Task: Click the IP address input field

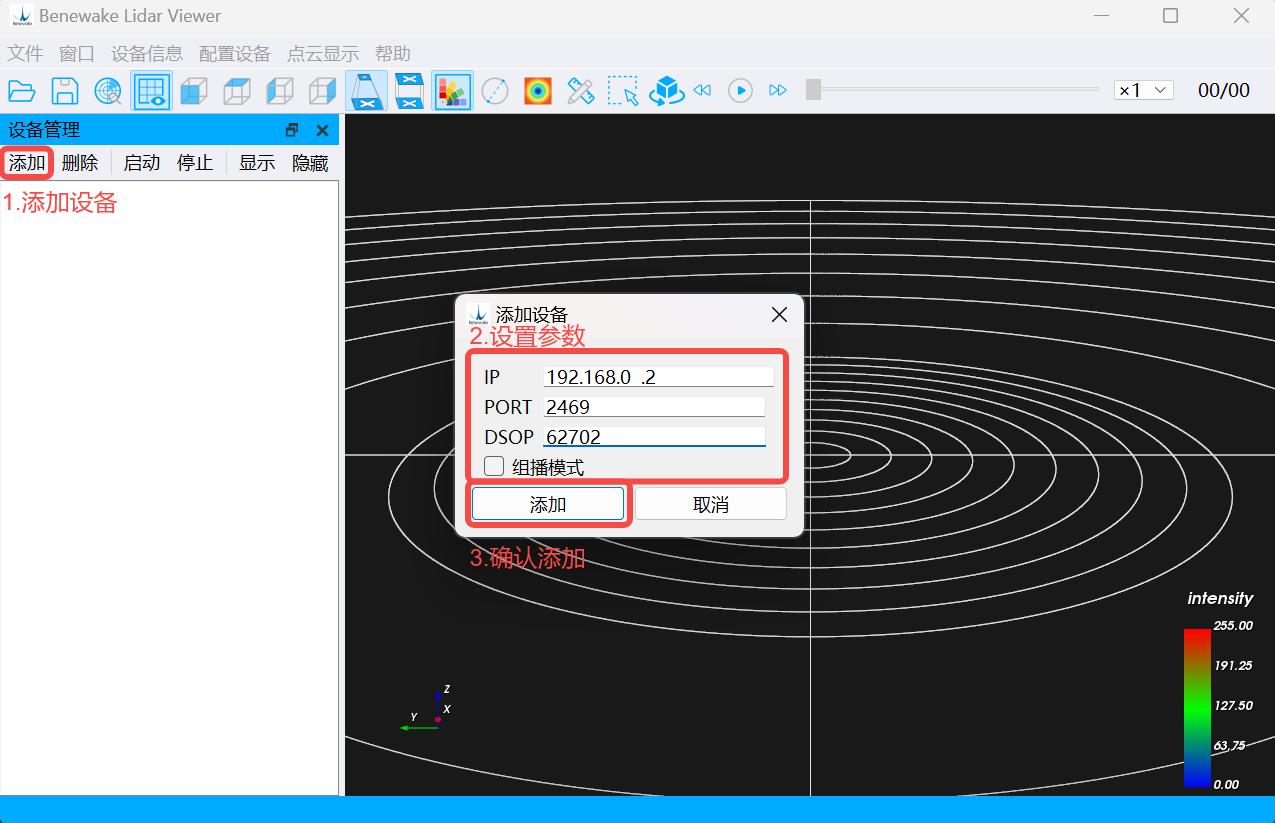Action: tap(659, 377)
